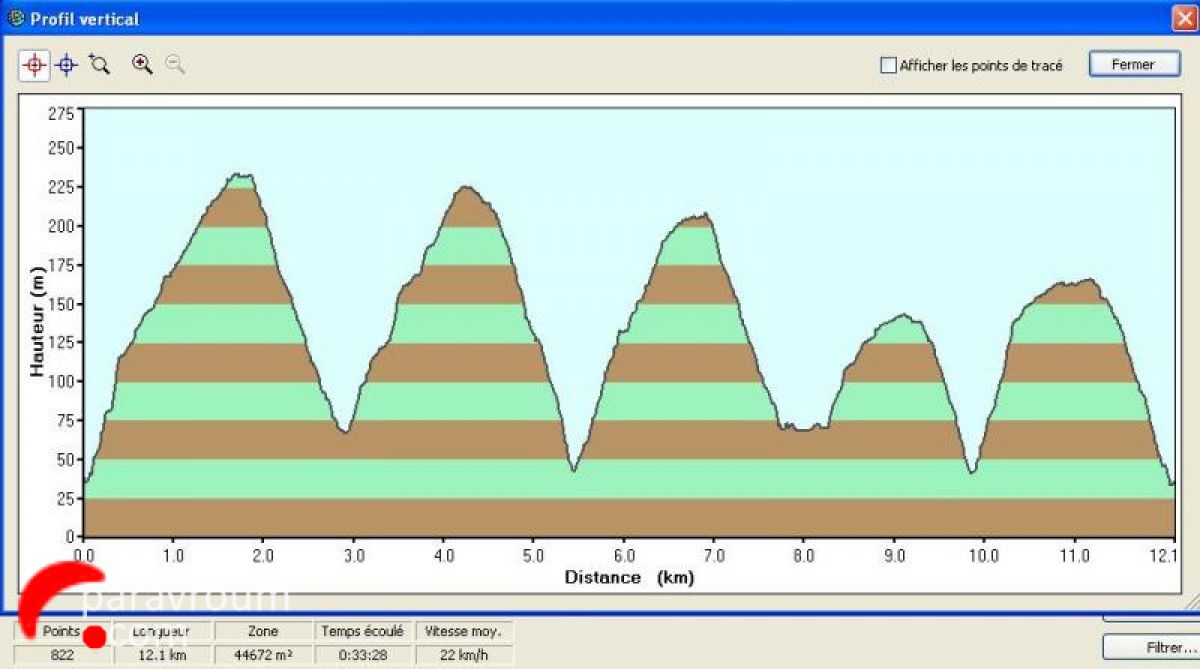Click the Zone value 44672 m²

click(x=264, y=655)
